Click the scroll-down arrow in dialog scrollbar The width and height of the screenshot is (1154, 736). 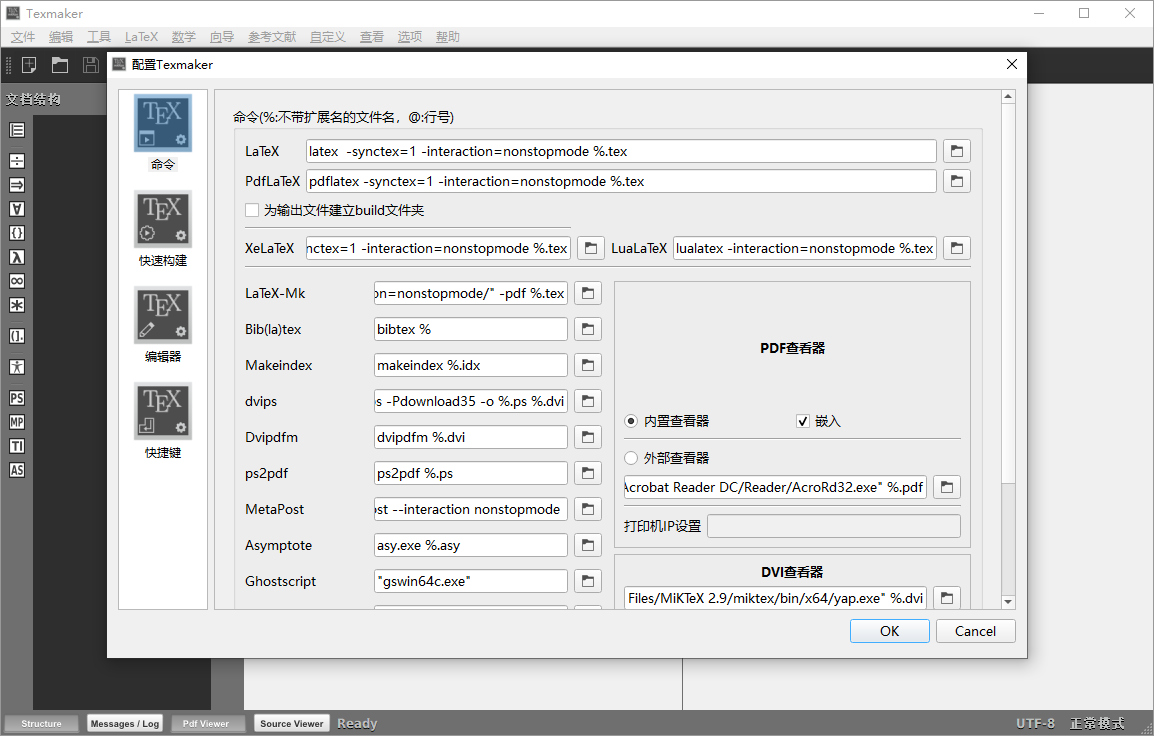[1008, 601]
